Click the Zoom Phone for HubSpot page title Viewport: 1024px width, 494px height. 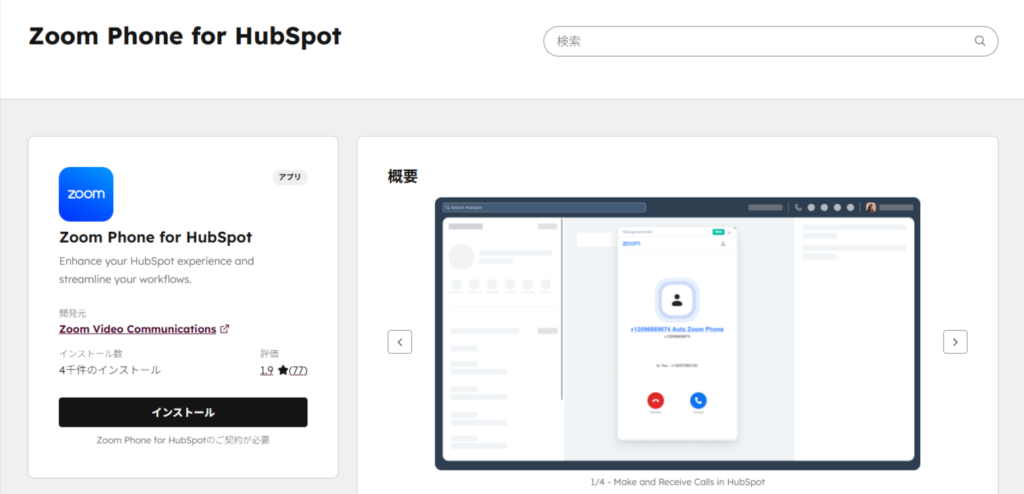(185, 37)
